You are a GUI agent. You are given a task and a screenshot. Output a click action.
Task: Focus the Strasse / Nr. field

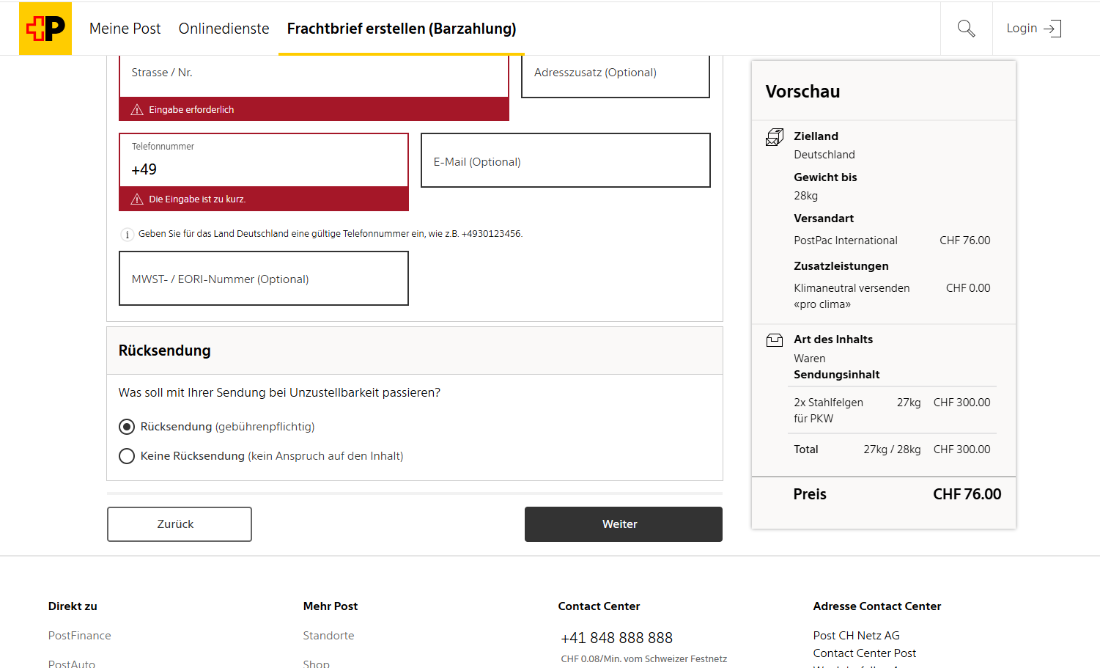(x=314, y=76)
